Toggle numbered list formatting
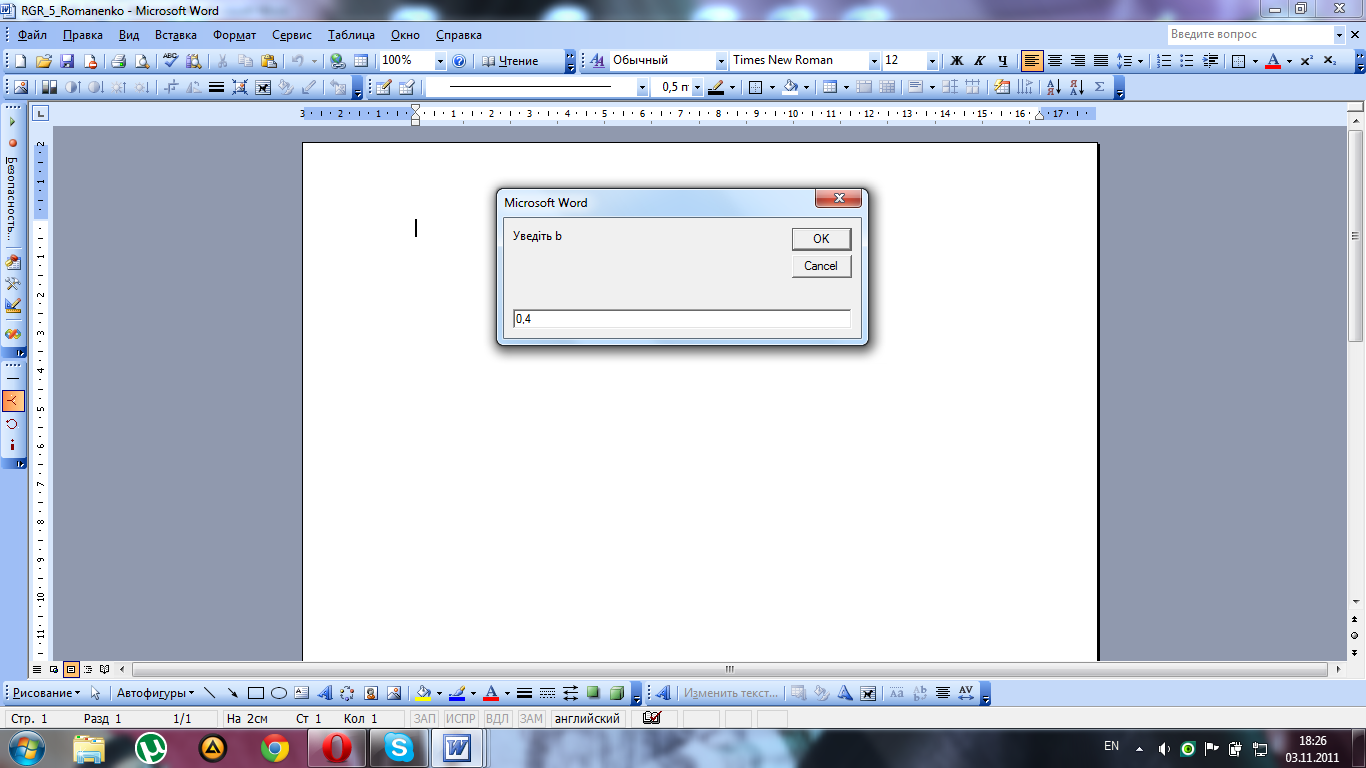This screenshot has height=768, width=1366. (1164, 61)
